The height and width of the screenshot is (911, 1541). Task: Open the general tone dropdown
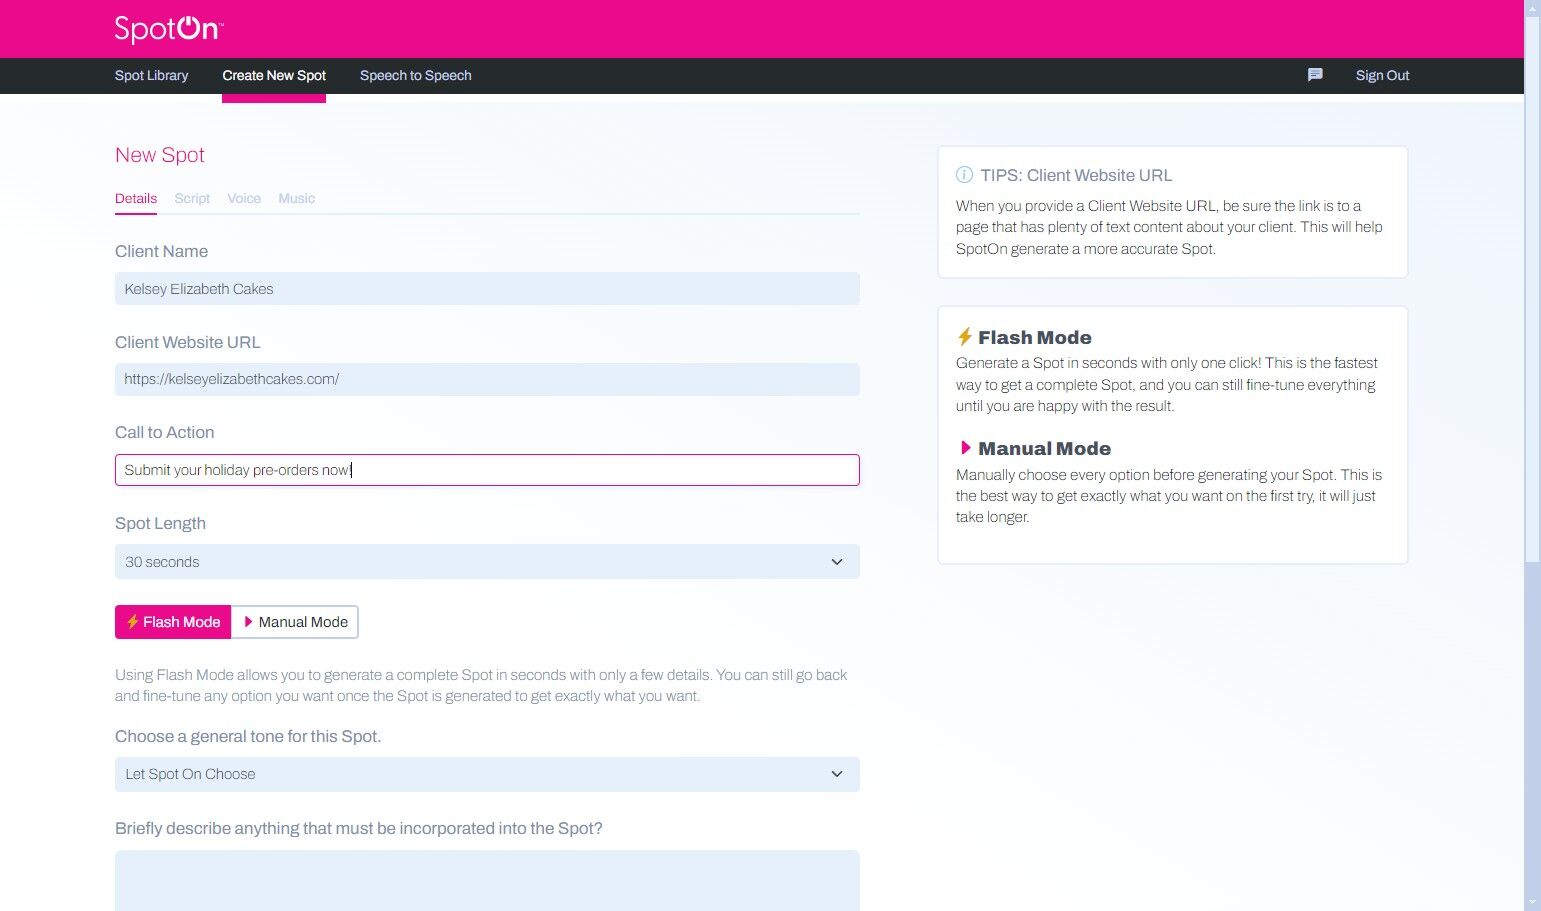(487, 774)
